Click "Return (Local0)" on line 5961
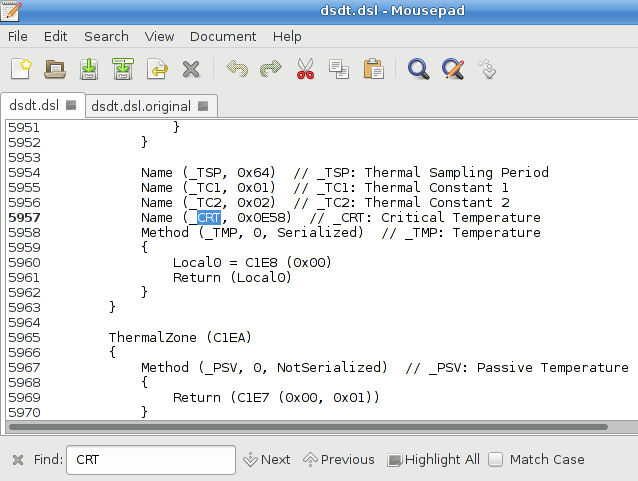The width and height of the screenshot is (638, 481). tap(232, 278)
